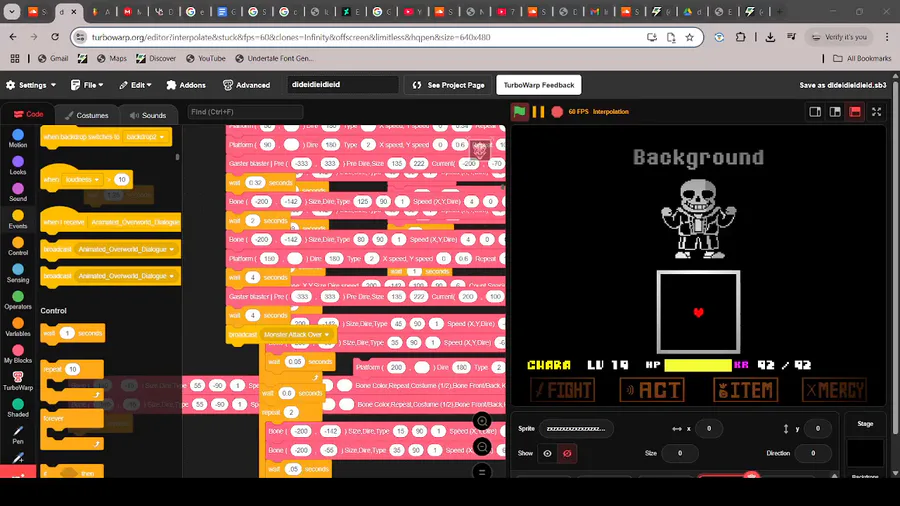Open the Events block category
Viewport: 900px width, 506px height.
coord(18,219)
